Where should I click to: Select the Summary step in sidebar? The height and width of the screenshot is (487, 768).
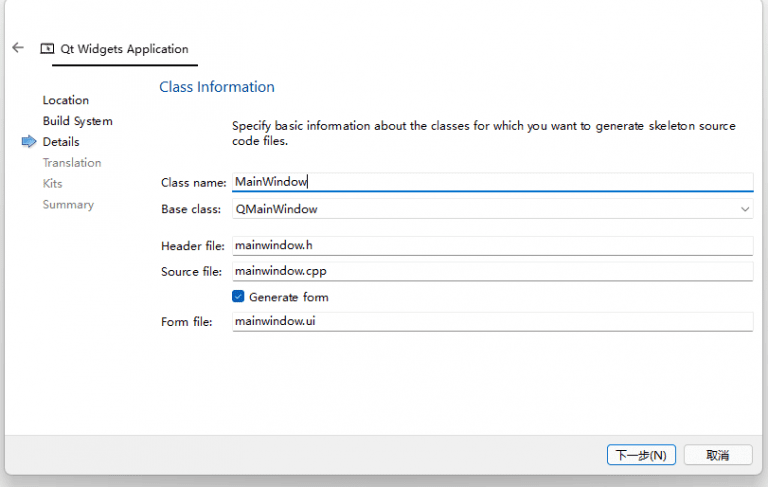point(68,205)
